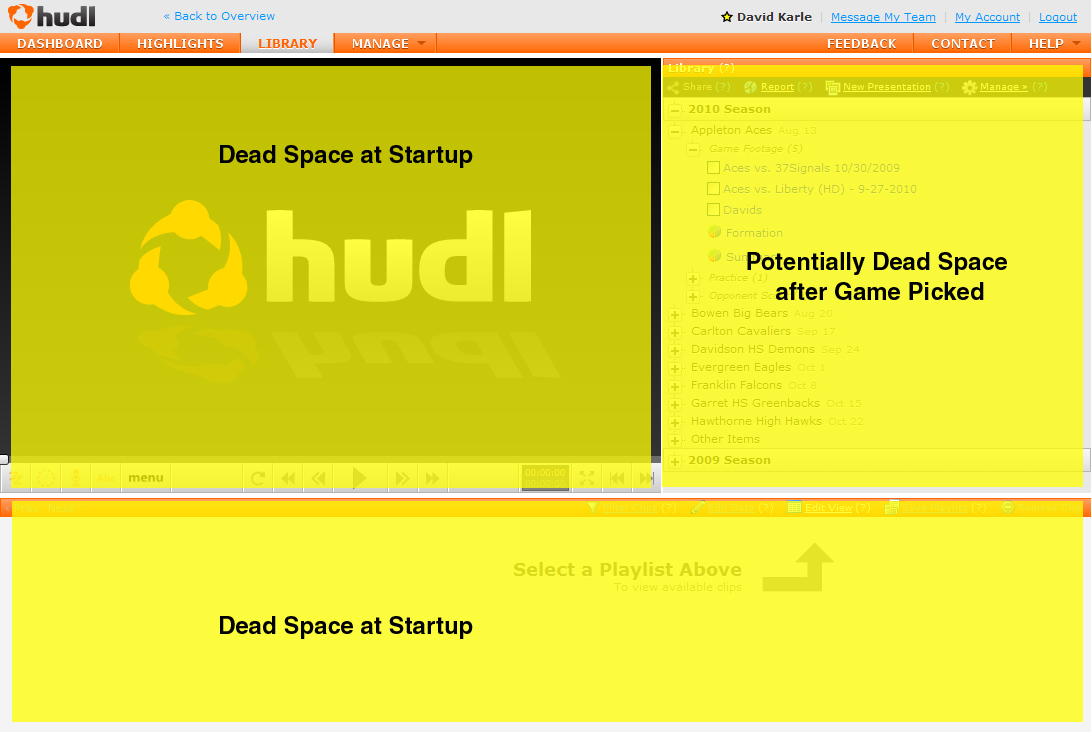
Task: Open the Highlights tab
Action: coord(180,43)
